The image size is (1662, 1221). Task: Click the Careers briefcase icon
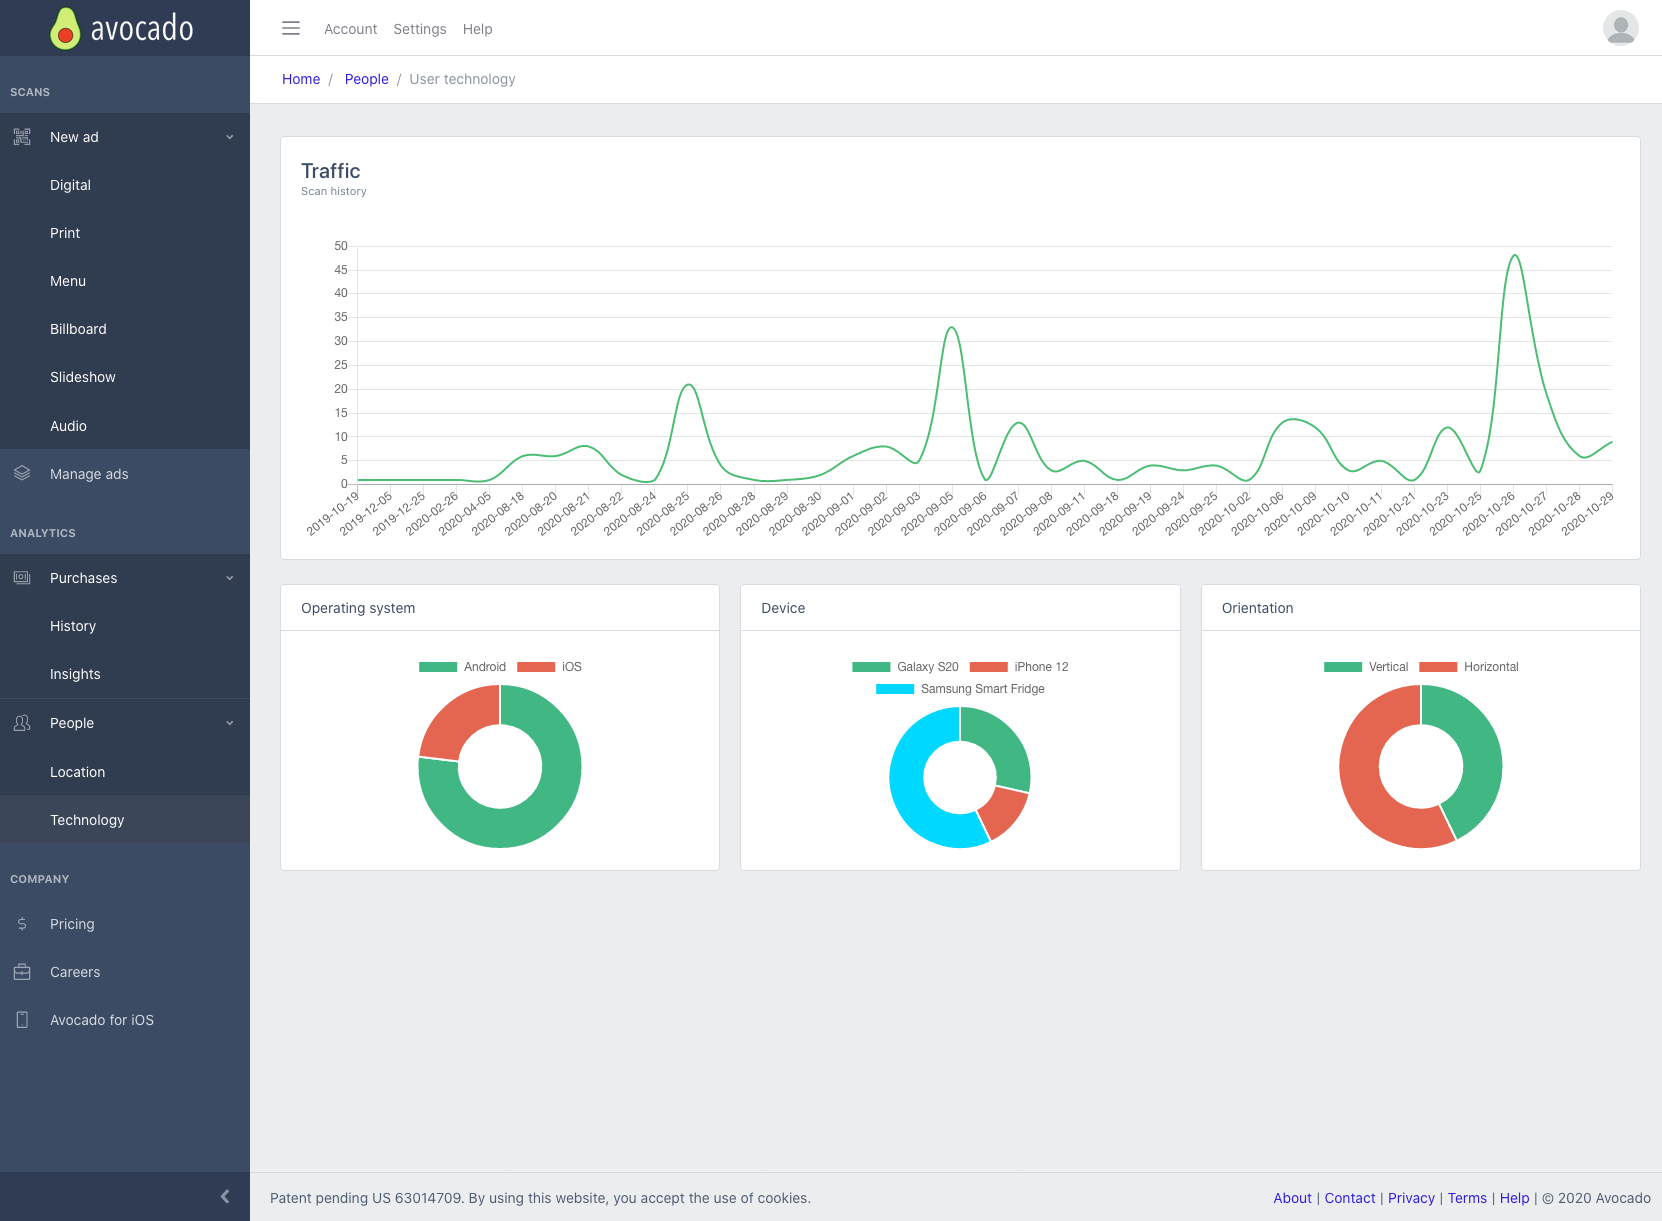(22, 972)
